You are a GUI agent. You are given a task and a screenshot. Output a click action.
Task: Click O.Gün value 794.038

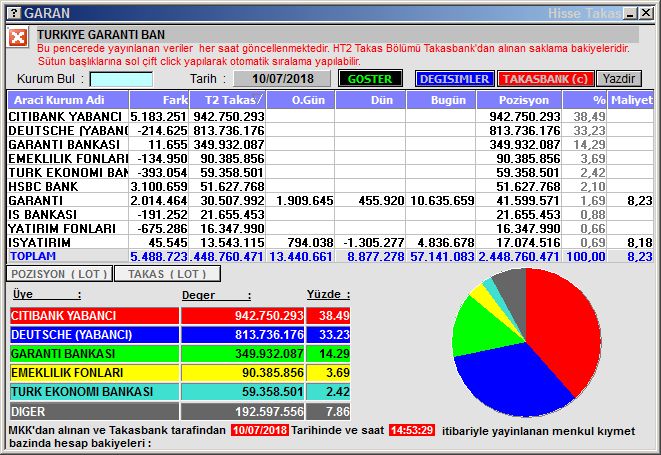(x=310, y=242)
